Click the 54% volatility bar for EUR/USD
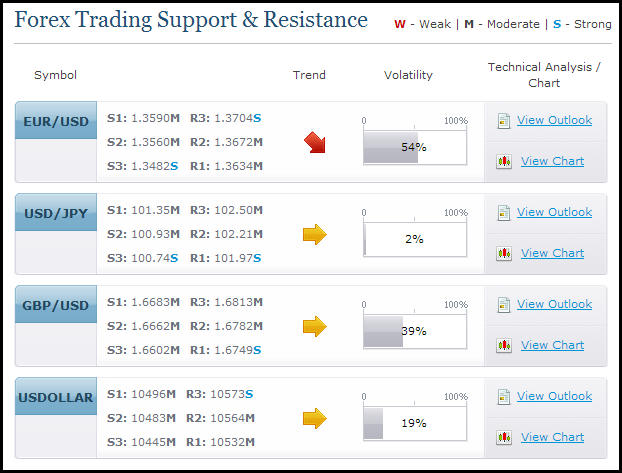 (415, 147)
